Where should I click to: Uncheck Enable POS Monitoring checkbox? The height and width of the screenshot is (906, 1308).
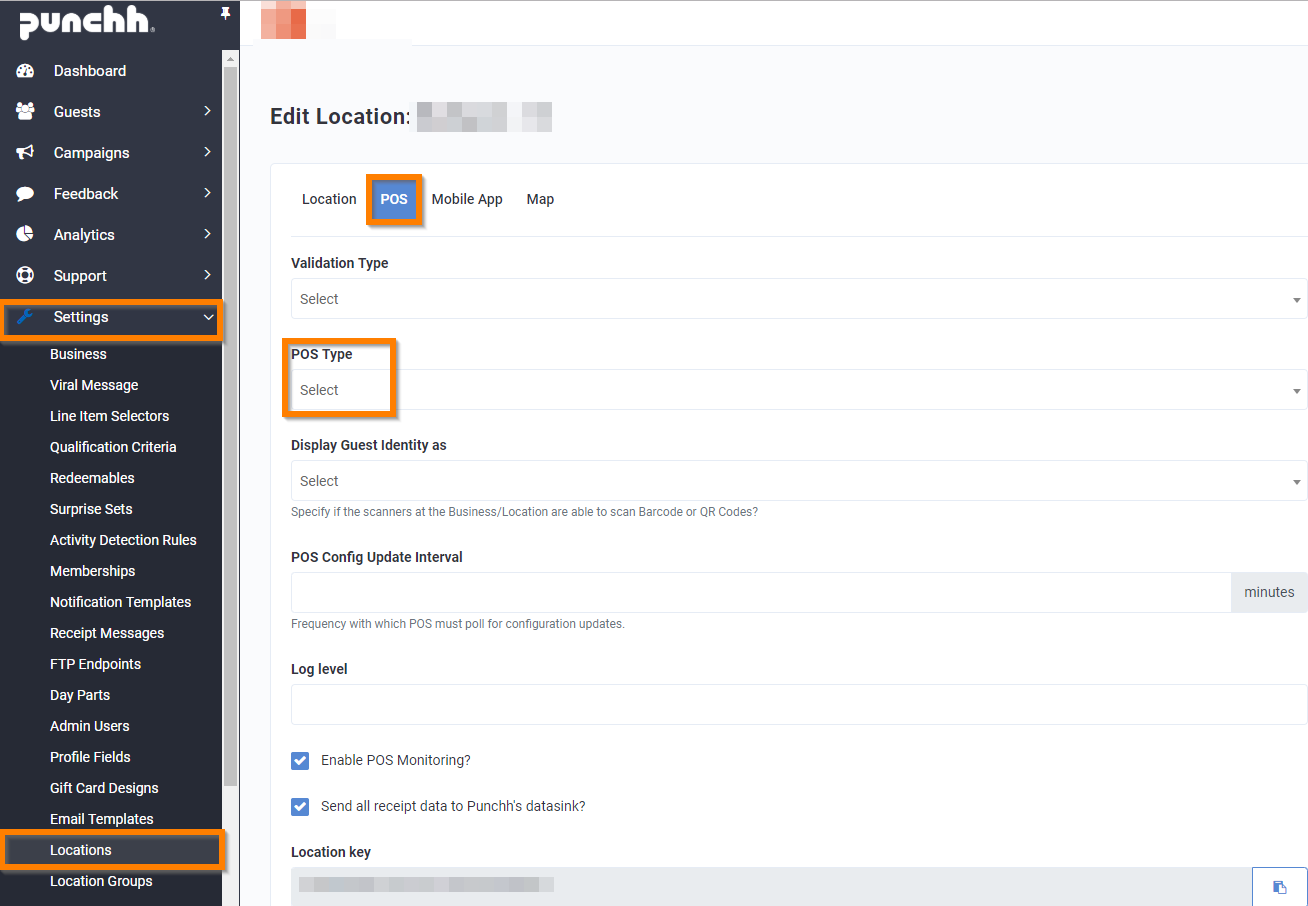[300, 761]
